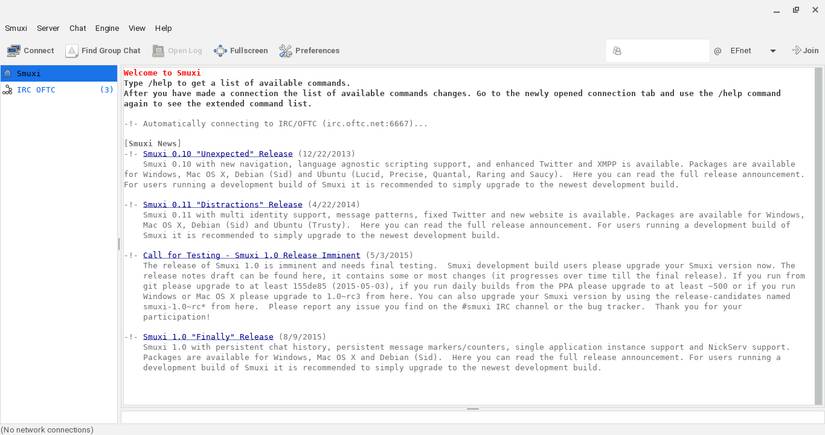This screenshot has width=825, height=435.
Task: Select the Smuxi home tab icon
Action: pos(7,74)
